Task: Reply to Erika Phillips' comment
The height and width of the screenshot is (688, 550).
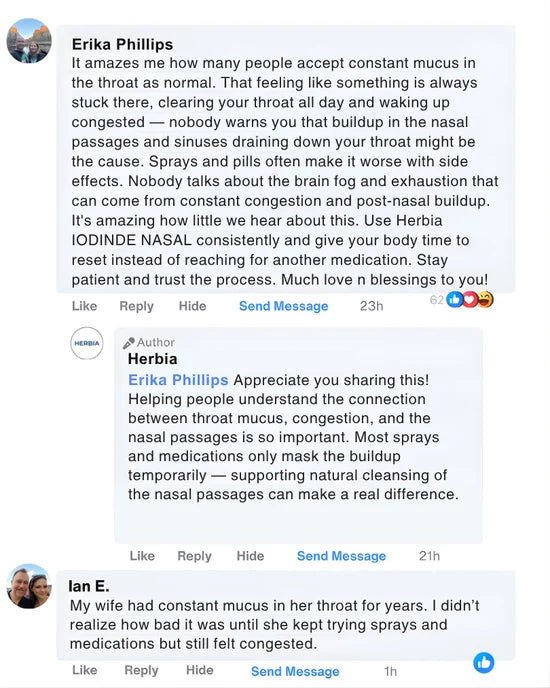Action: (x=137, y=306)
